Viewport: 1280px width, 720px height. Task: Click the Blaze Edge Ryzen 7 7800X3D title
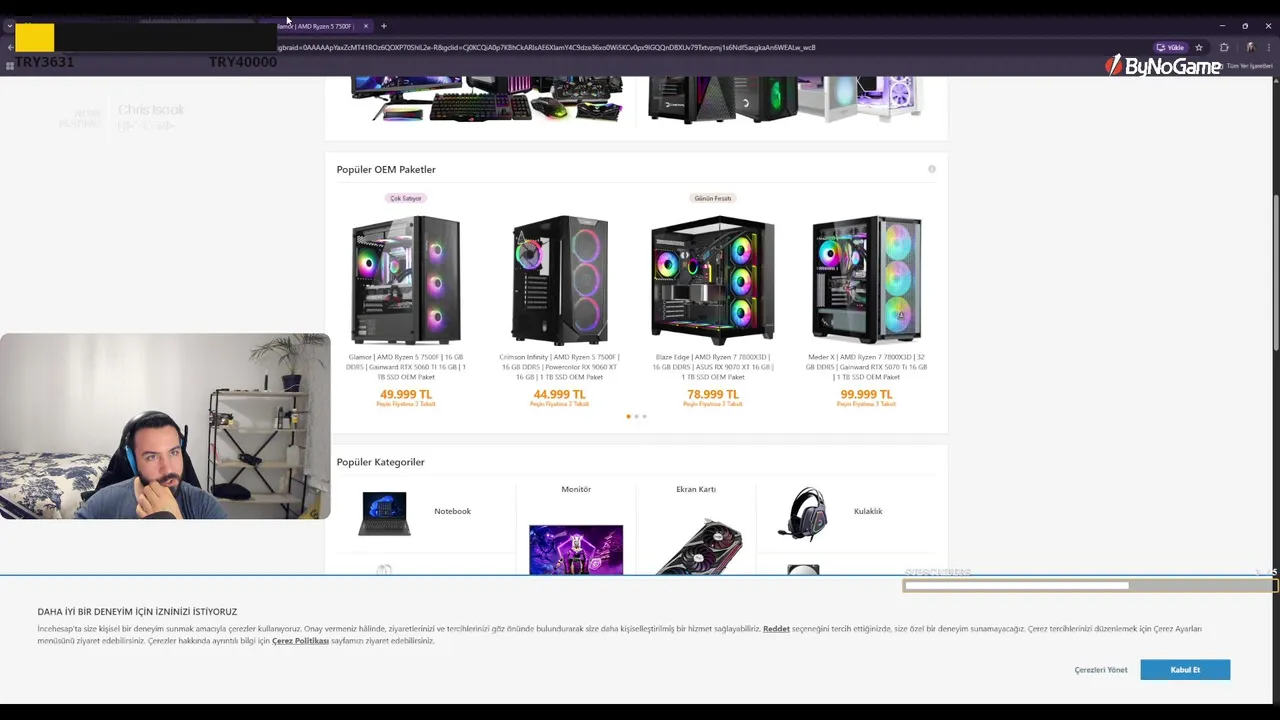tap(713, 367)
